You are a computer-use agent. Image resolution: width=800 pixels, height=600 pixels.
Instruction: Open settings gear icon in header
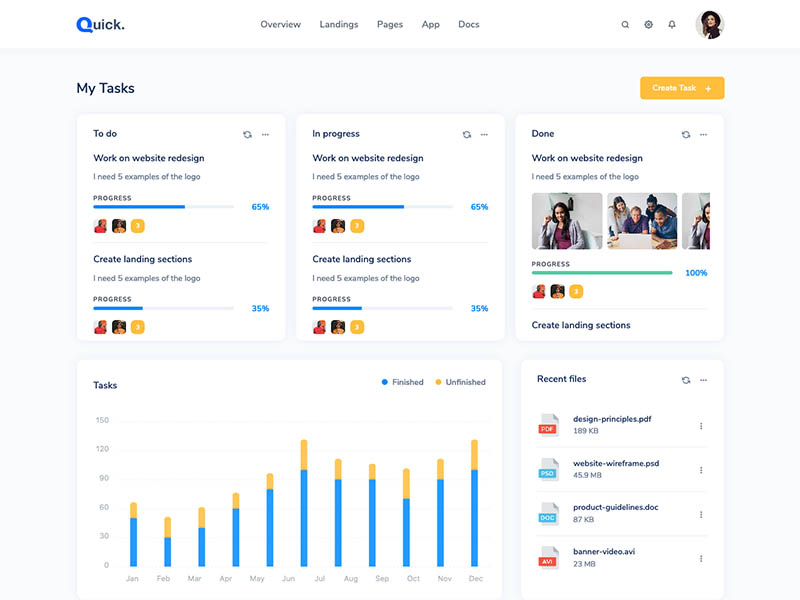pyautogui.click(x=648, y=25)
